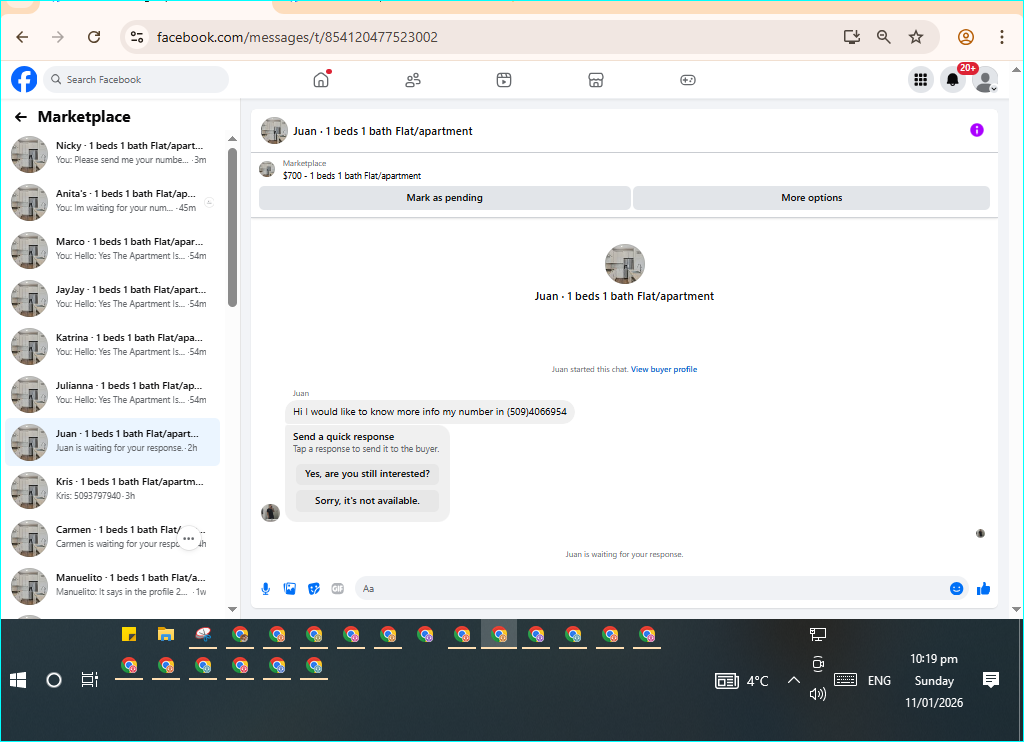This screenshot has height=742, width=1024.
Task: Open the Home feed icon
Action: (321, 80)
